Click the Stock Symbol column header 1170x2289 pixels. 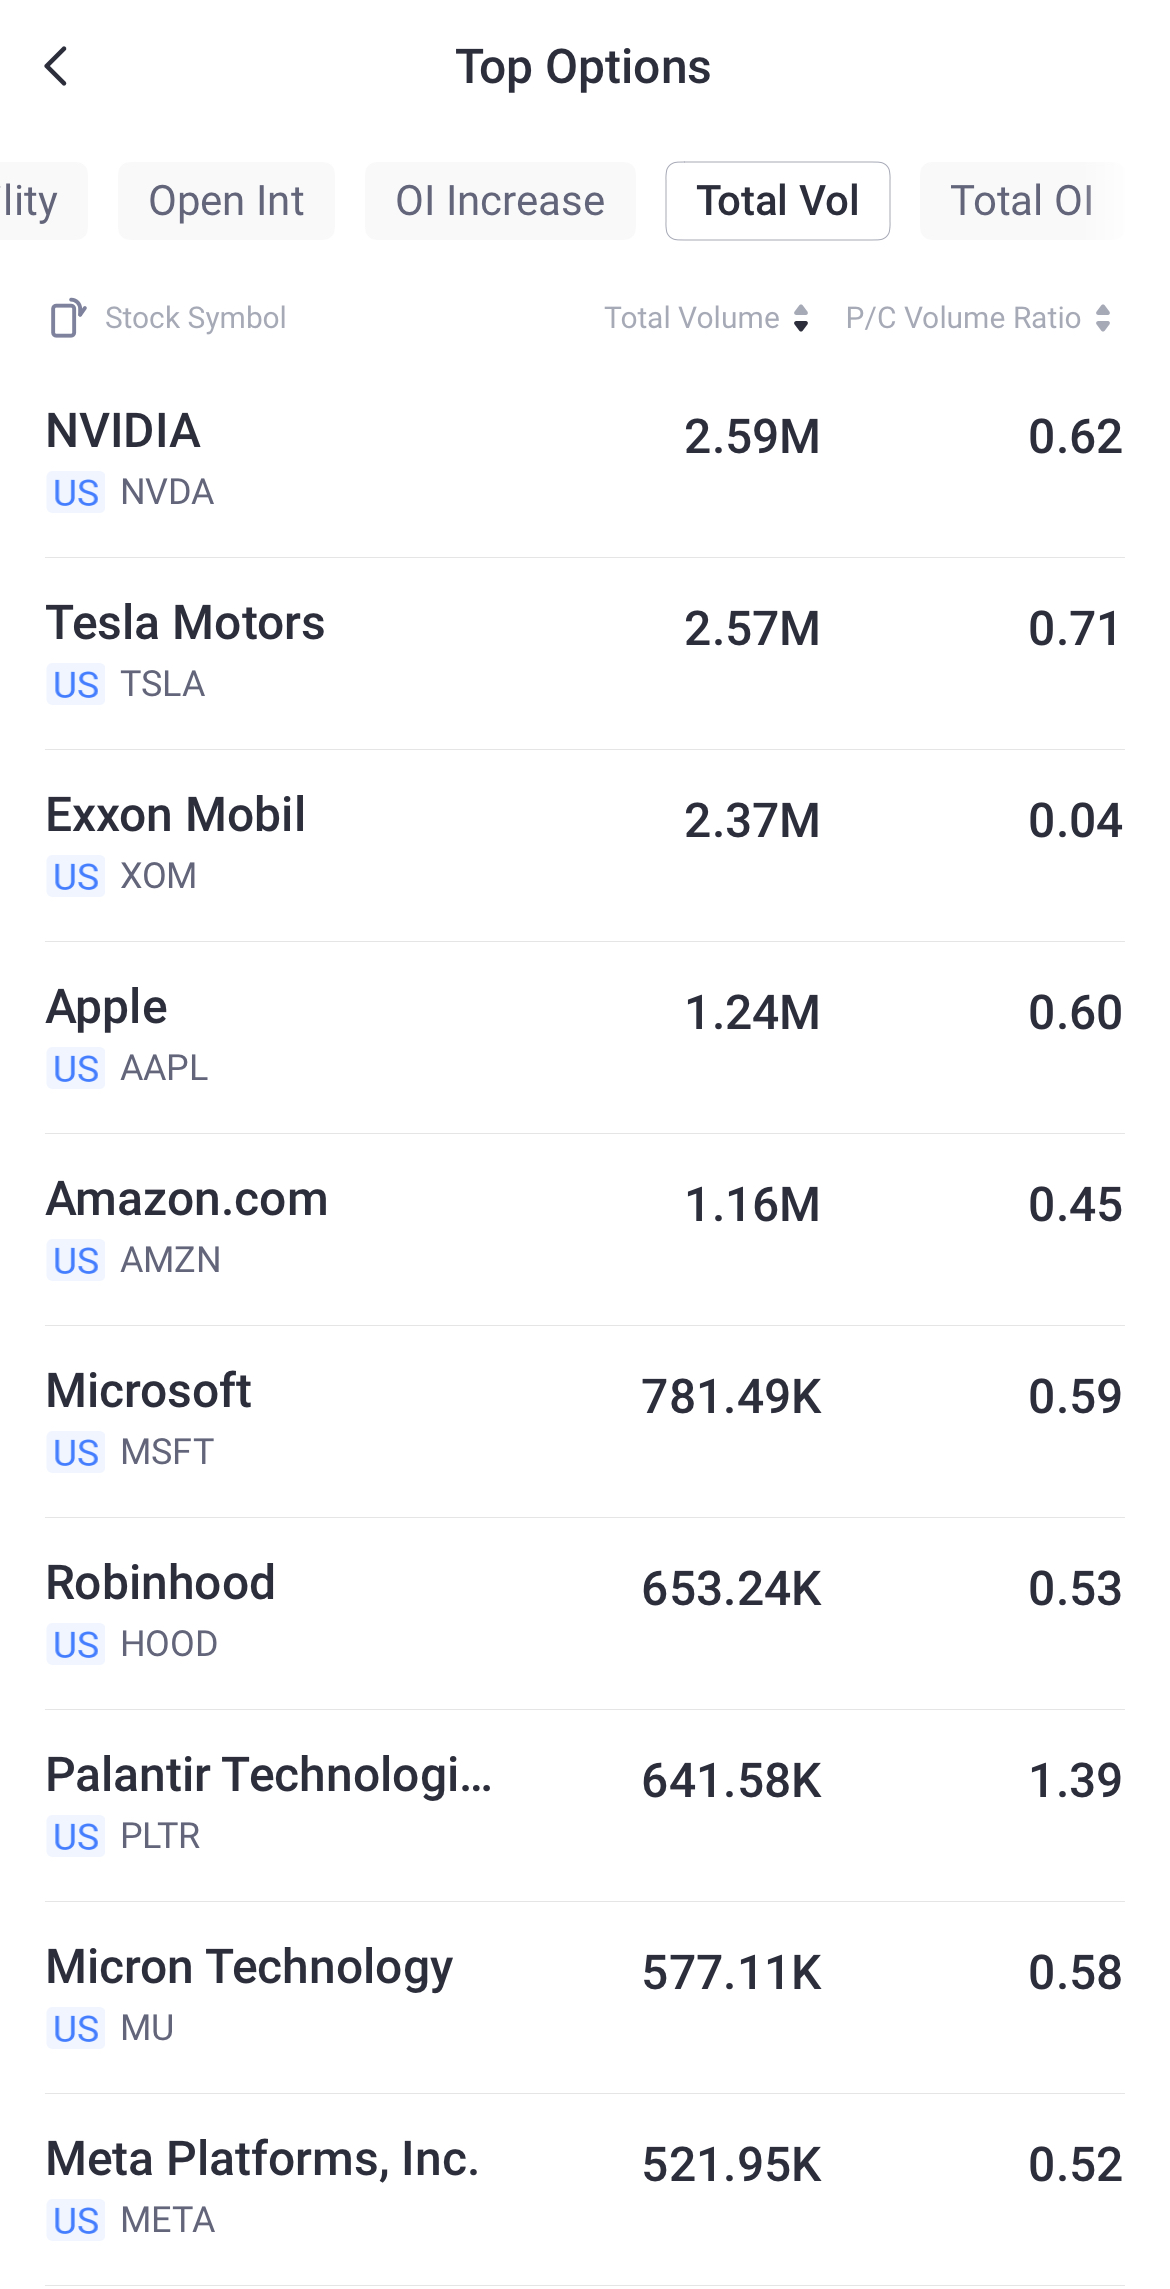[x=195, y=318]
